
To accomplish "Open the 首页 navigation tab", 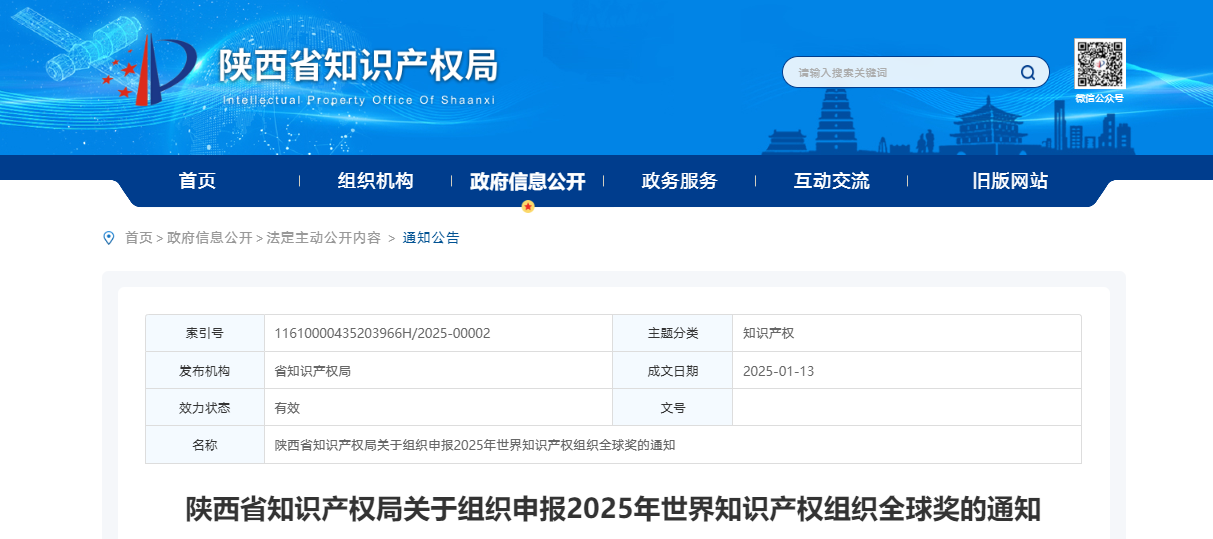I will coord(197,181).
